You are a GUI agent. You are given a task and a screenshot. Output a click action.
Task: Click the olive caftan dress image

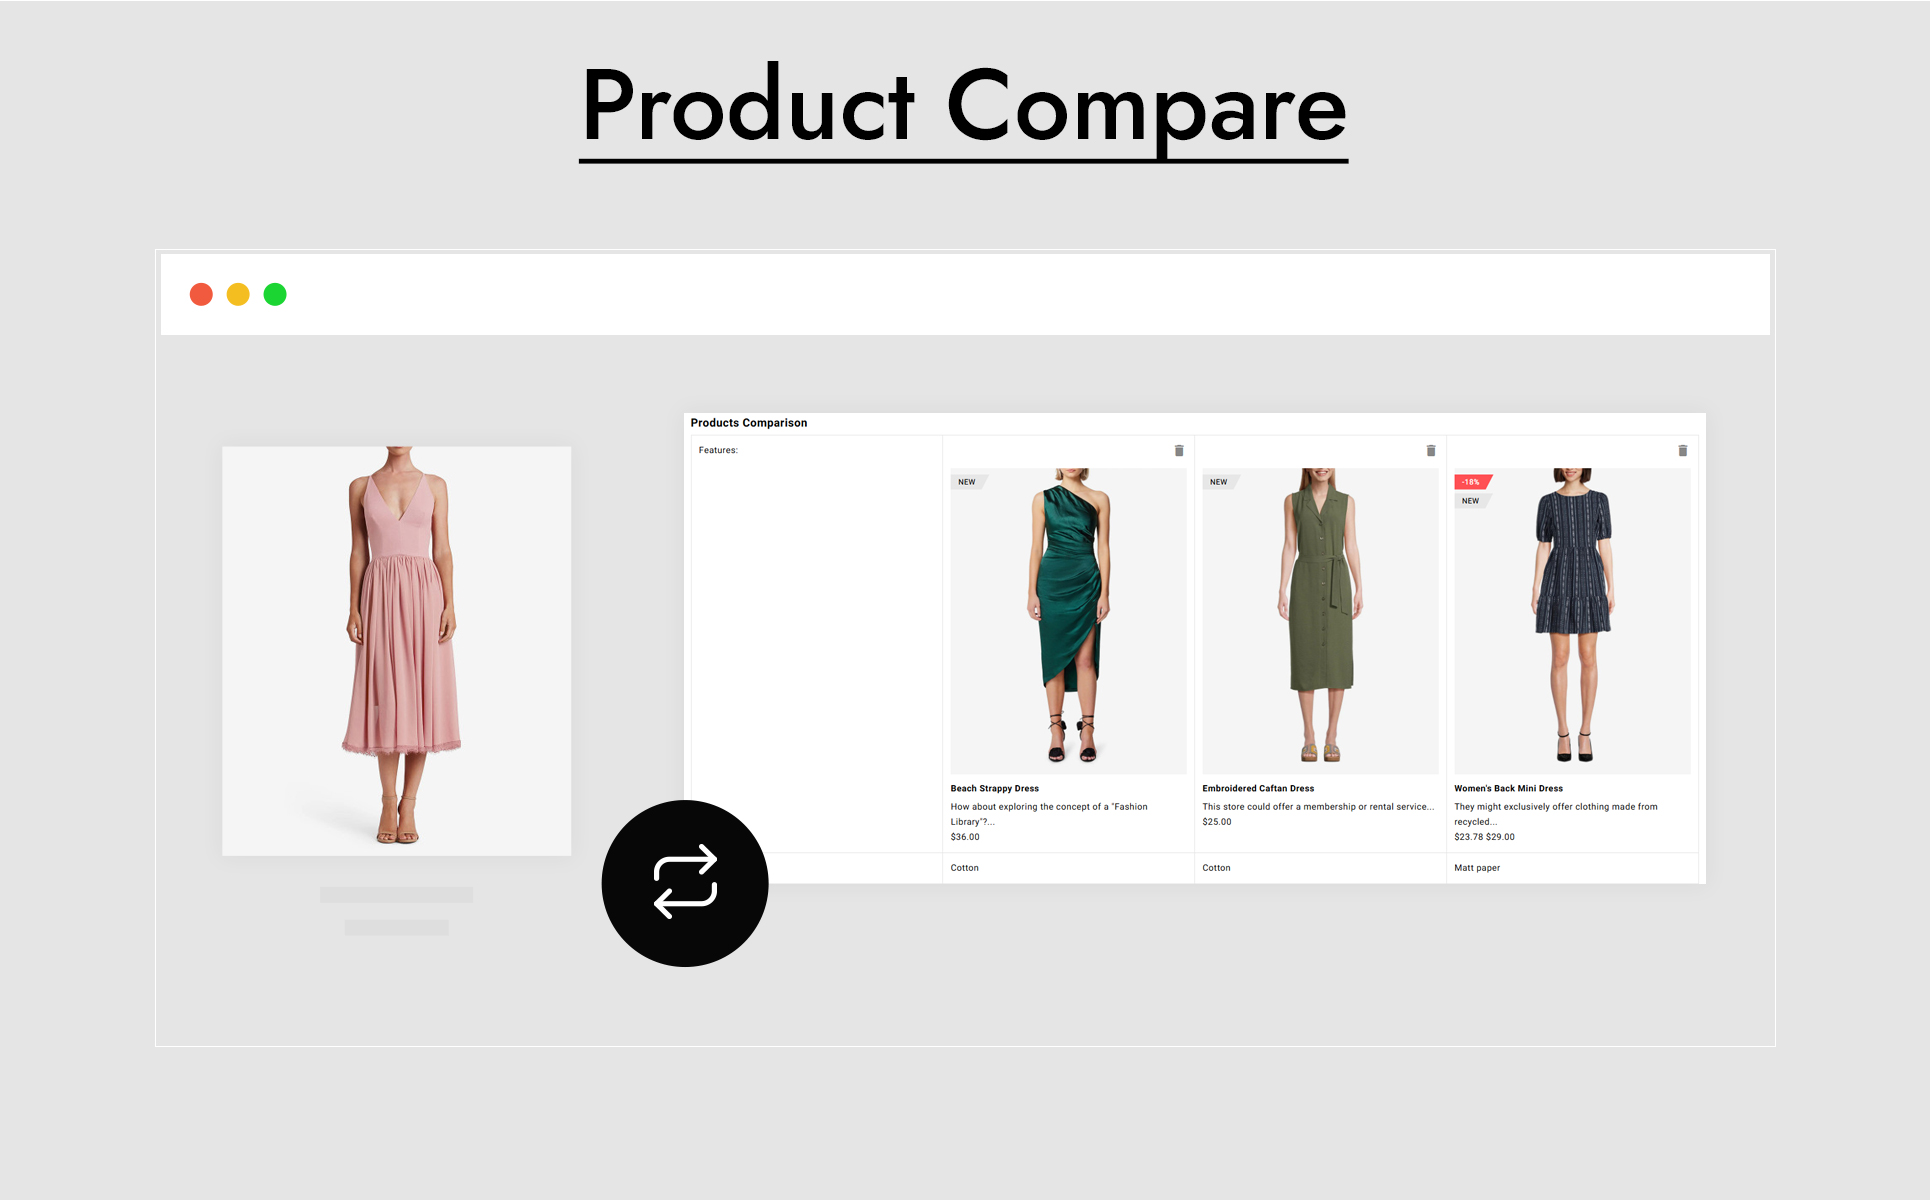coord(1320,620)
